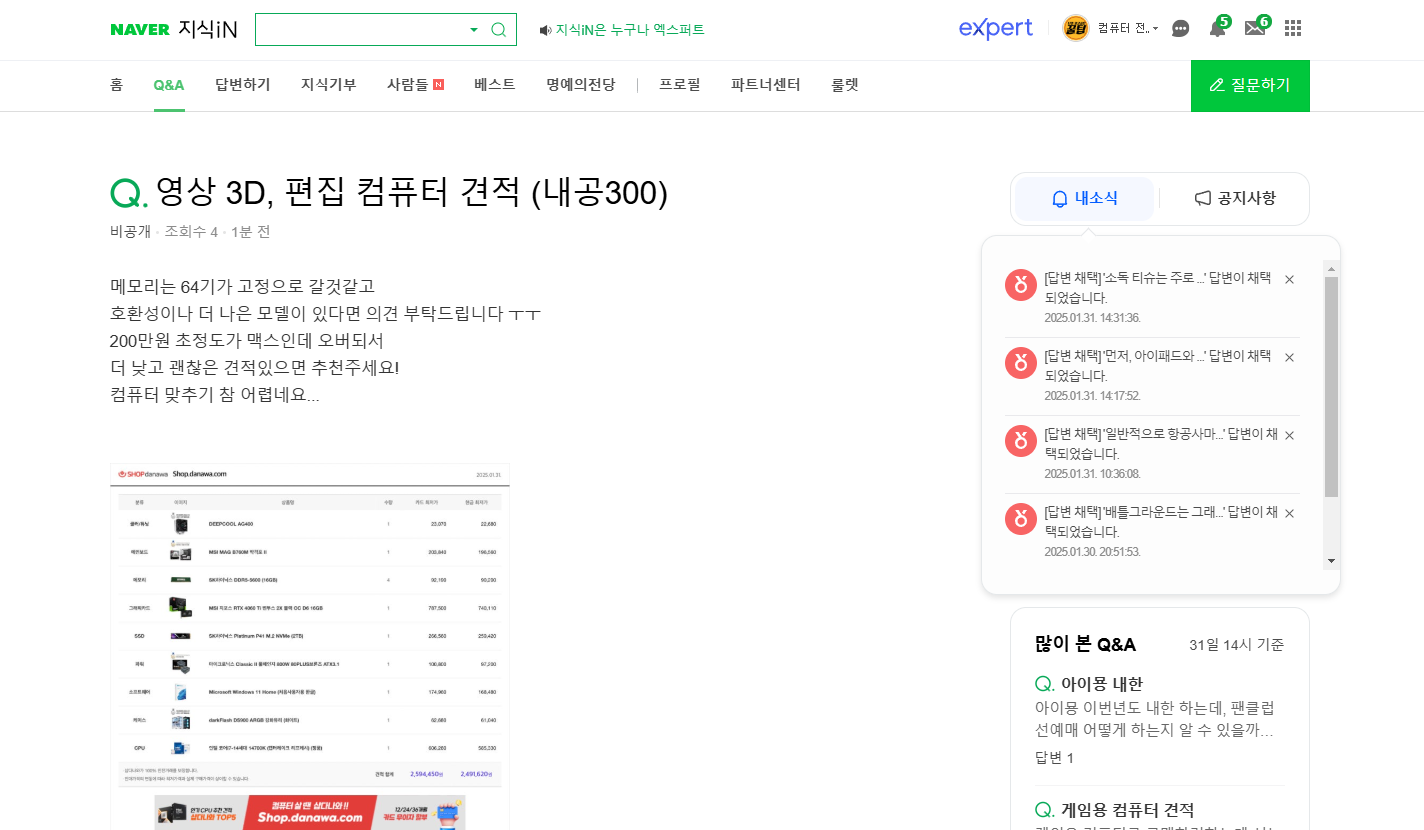Click the red icon beside '일반적으로 항공사마' notification
1424x830 pixels.
1021,441
